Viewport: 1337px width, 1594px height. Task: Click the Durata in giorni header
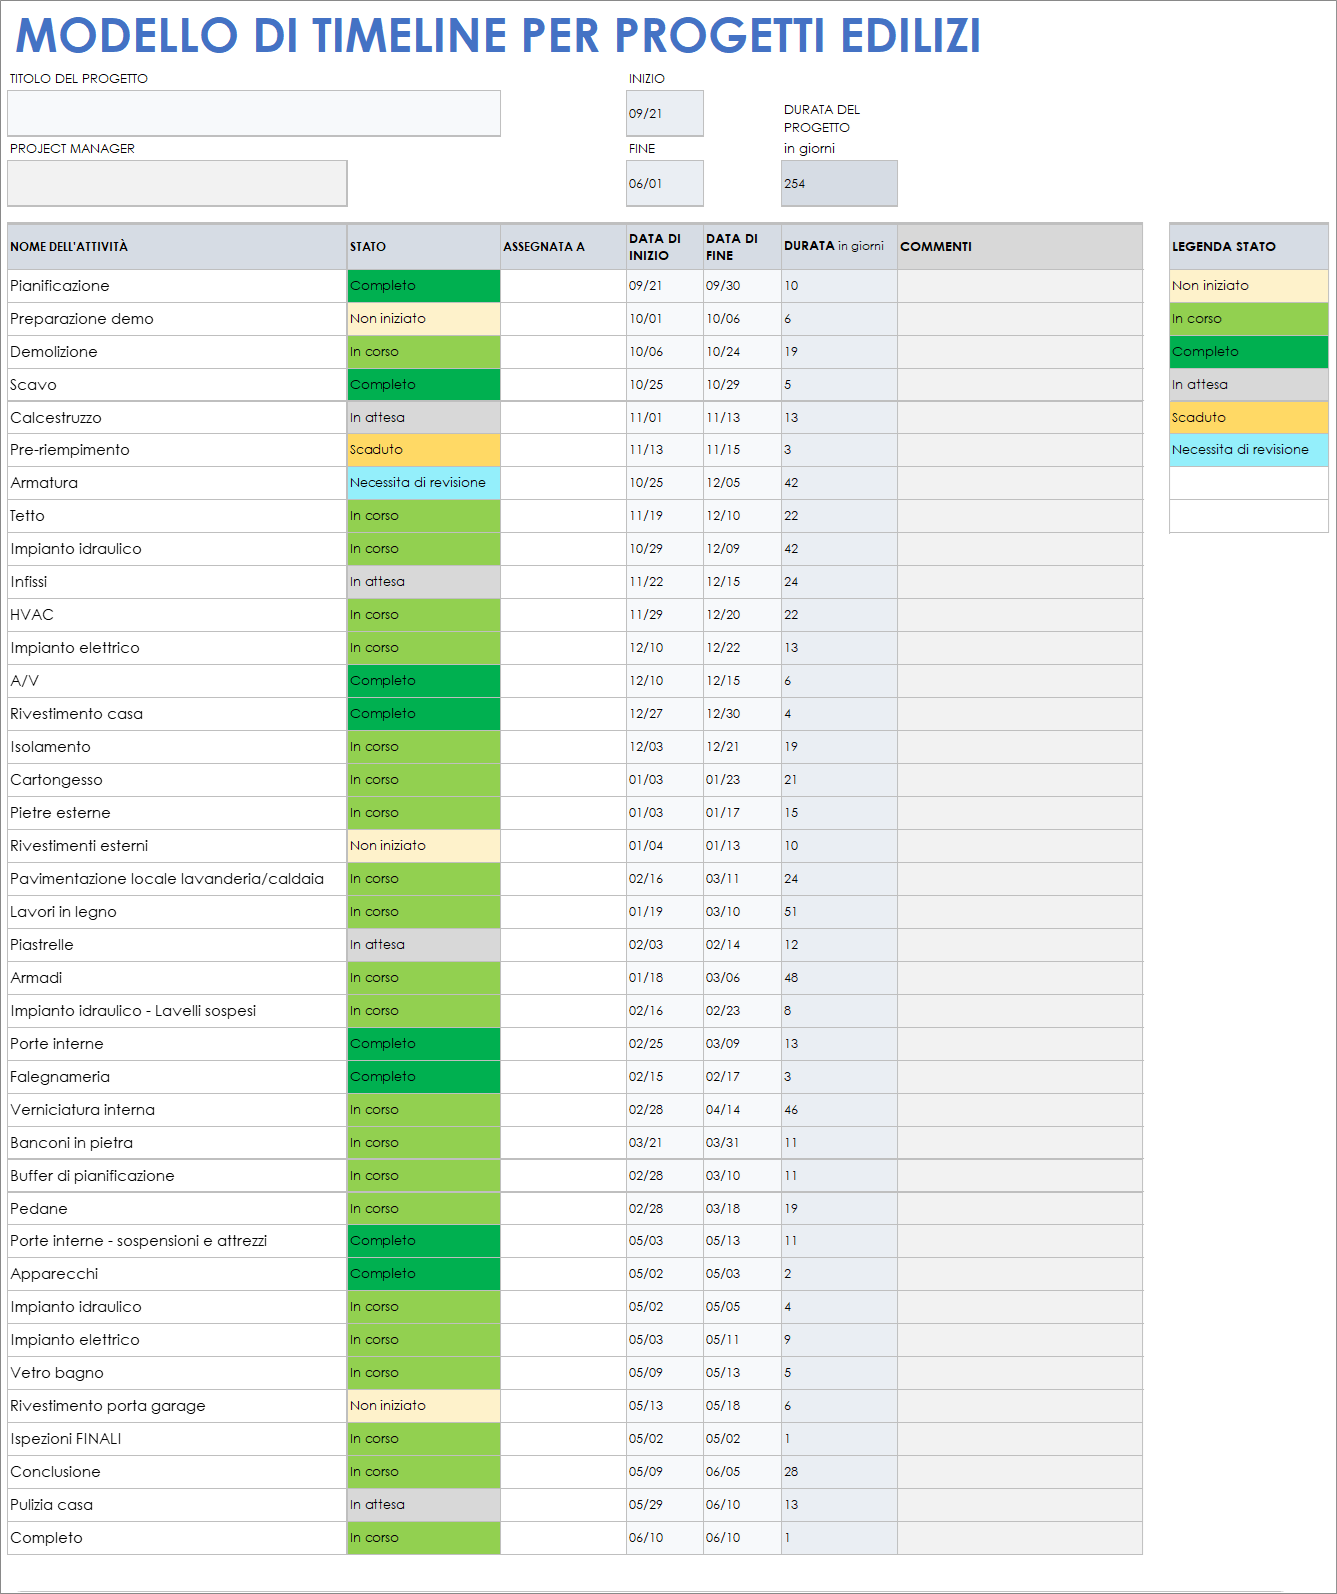coord(839,247)
